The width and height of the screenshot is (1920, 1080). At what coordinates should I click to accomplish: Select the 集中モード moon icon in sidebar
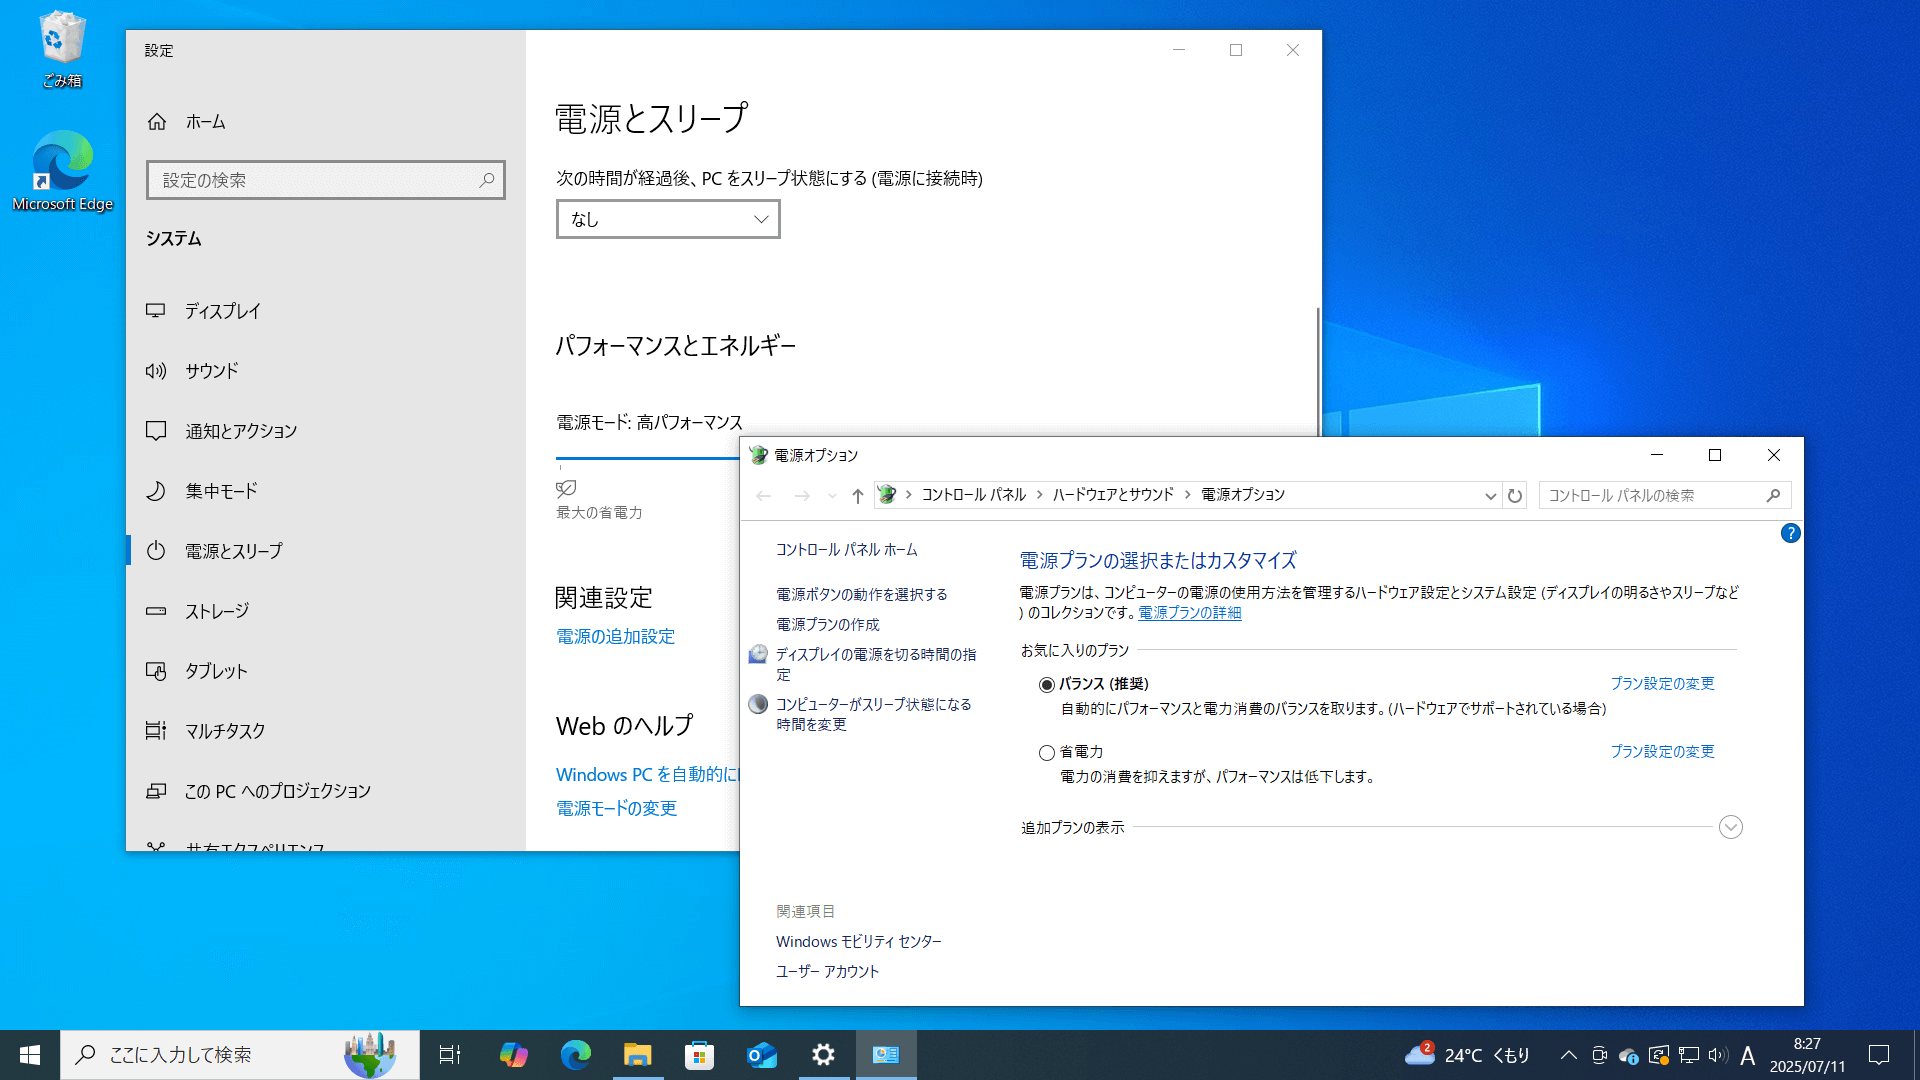(x=156, y=491)
